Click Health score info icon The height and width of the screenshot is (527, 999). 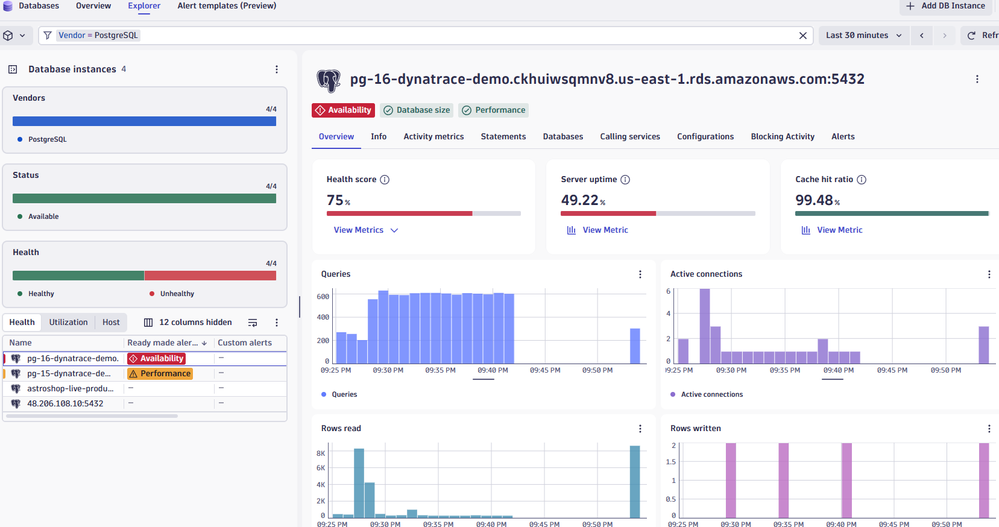[x=385, y=180]
